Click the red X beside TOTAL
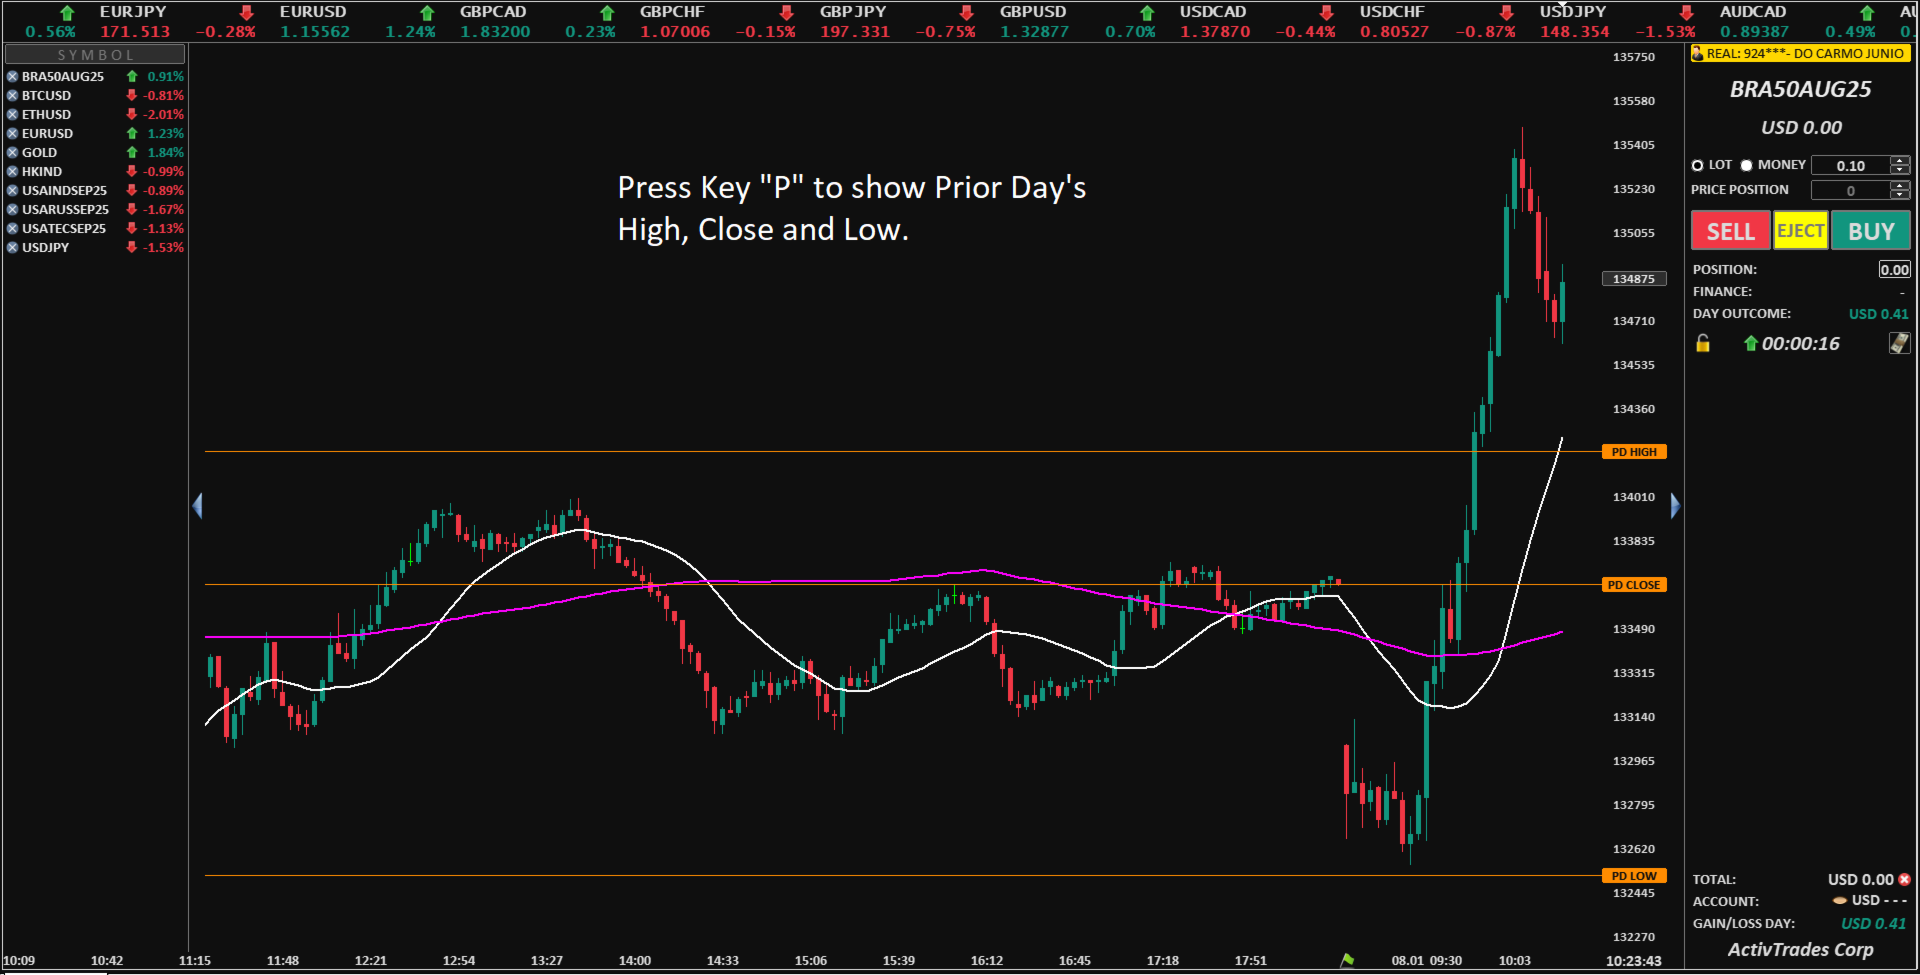The width and height of the screenshot is (1920, 975). coord(1904,880)
